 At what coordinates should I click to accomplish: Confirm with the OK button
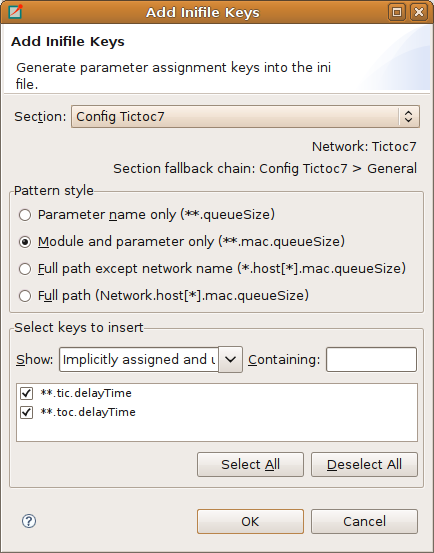[x=250, y=521]
